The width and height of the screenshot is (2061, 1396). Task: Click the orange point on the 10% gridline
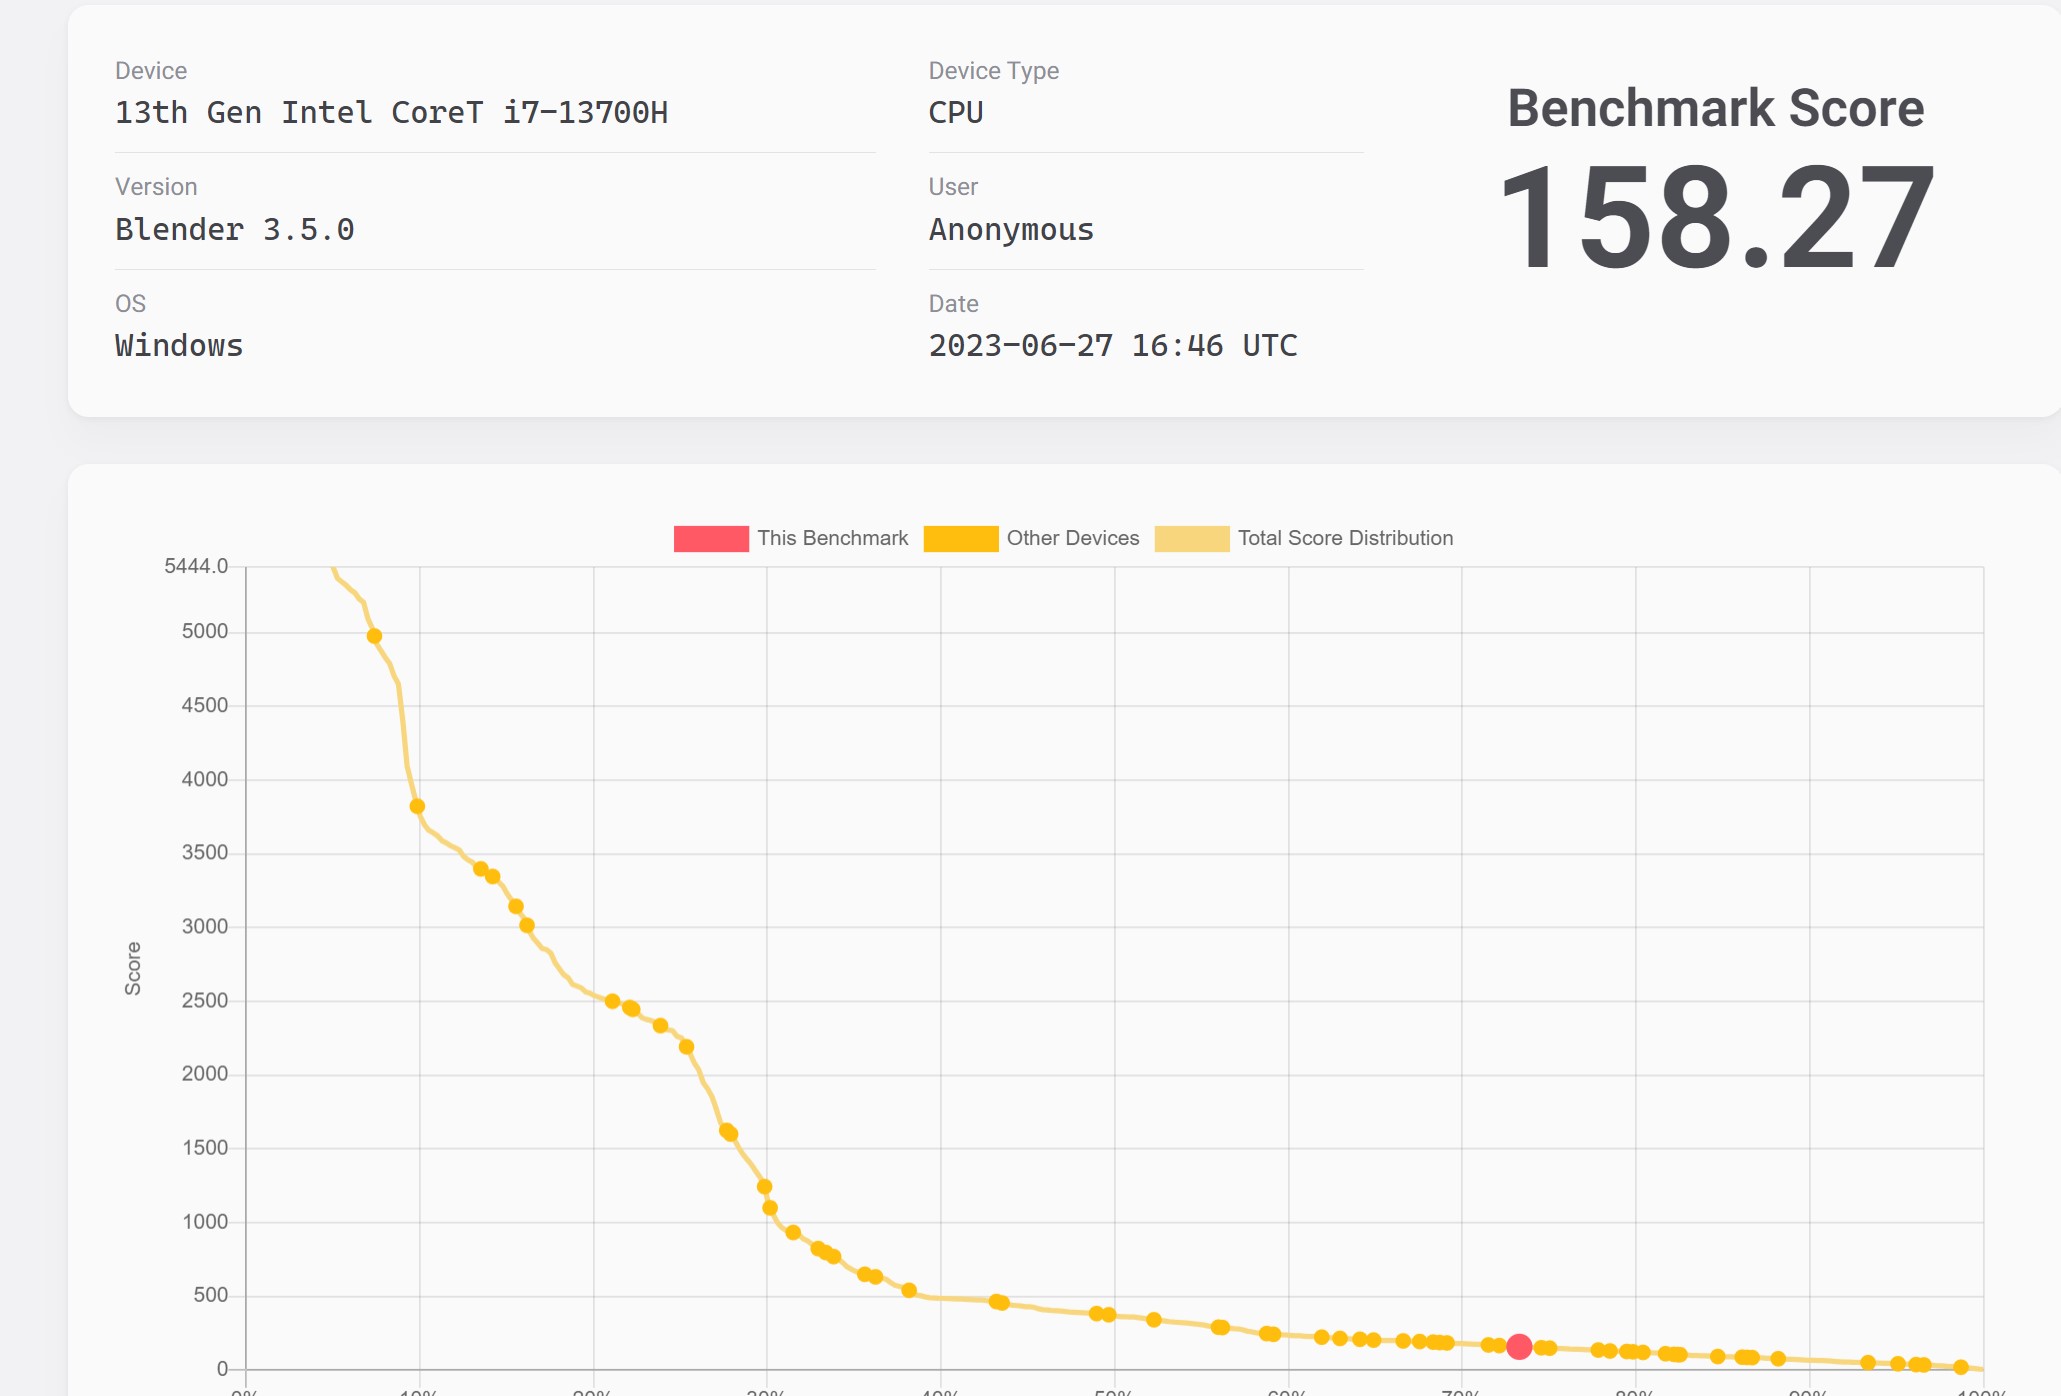418,806
